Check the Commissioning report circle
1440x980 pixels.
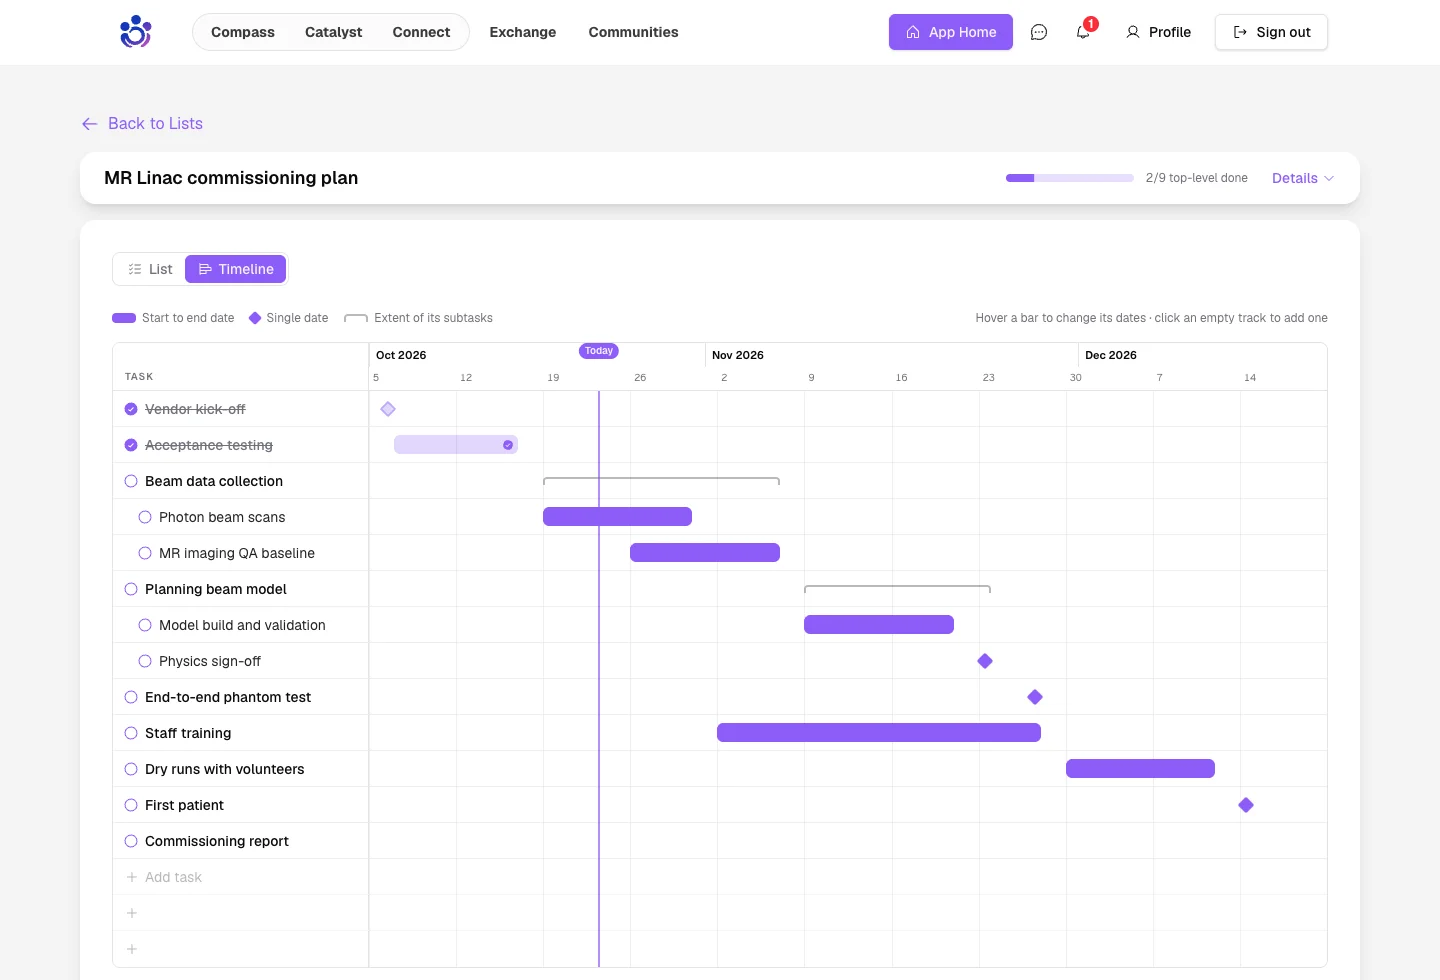tap(131, 841)
